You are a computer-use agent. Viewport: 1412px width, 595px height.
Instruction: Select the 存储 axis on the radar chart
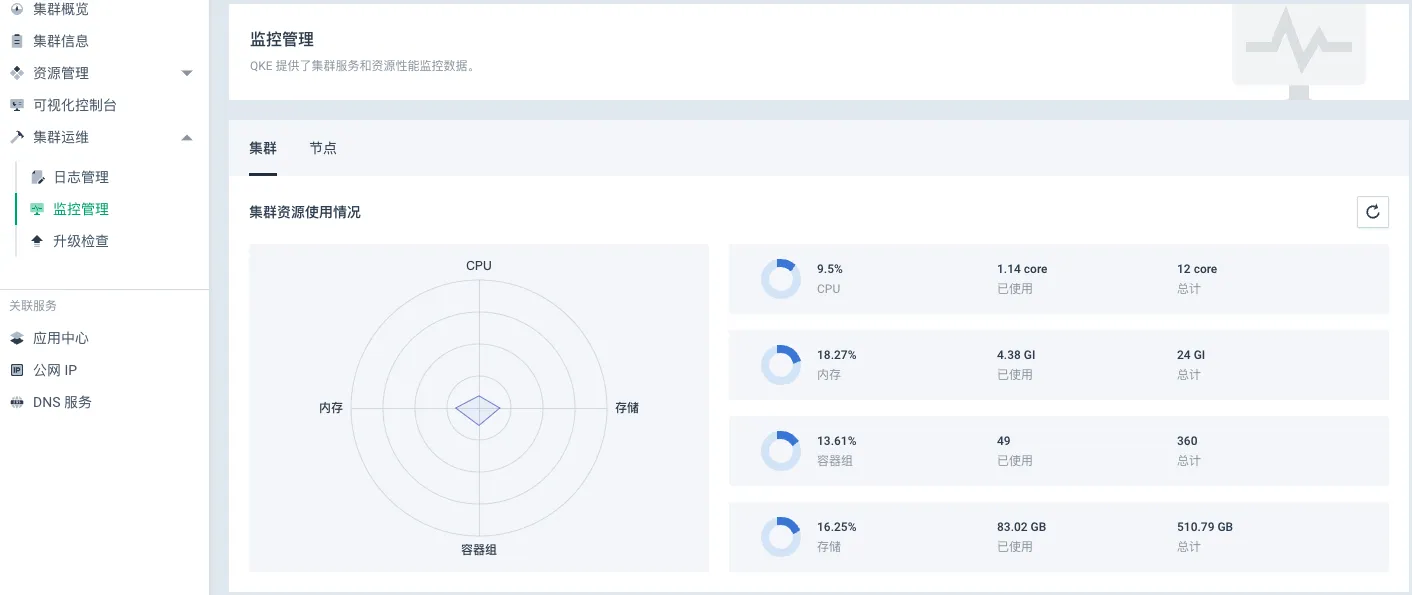pos(626,408)
